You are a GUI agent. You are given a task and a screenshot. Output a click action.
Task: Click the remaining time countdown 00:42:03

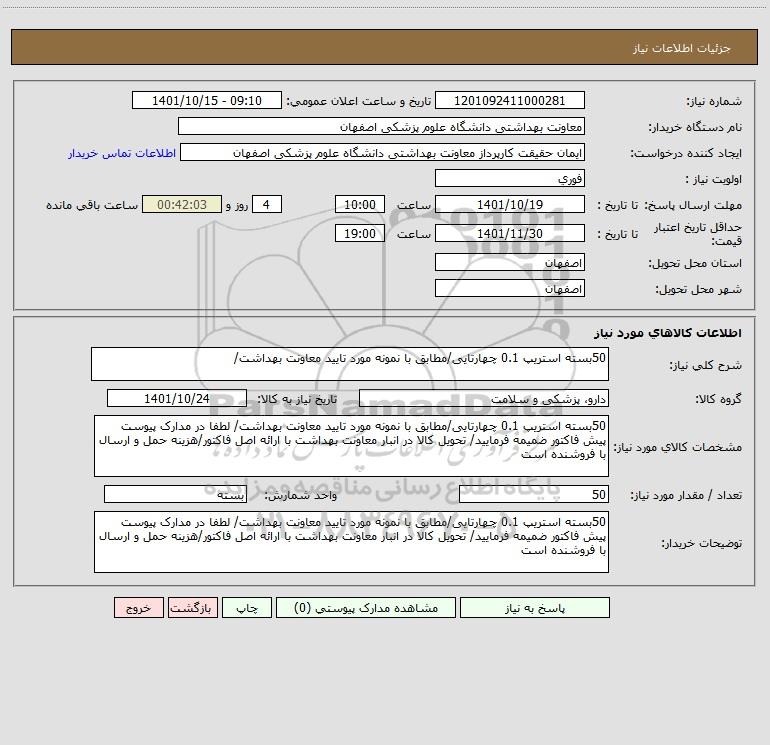(x=182, y=204)
